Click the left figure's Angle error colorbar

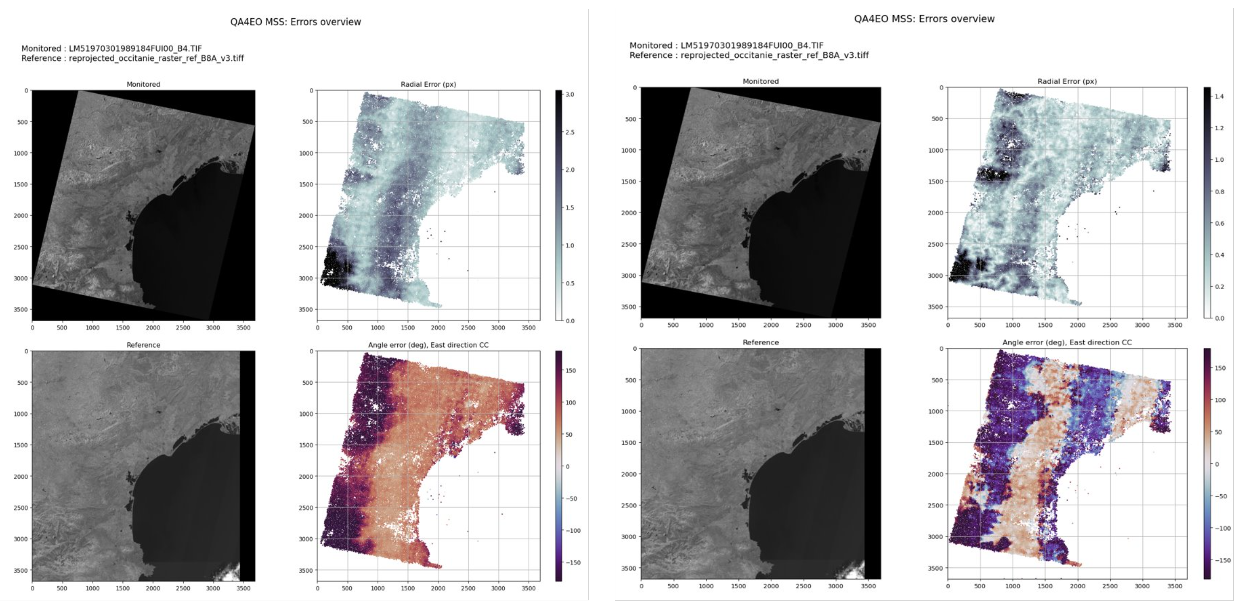click(x=559, y=465)
